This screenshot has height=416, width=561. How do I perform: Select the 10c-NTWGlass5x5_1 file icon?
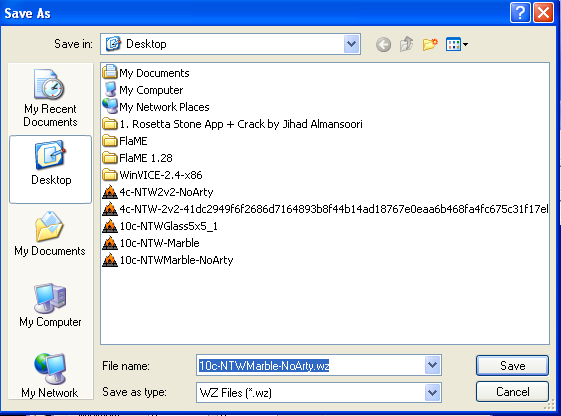110,226
